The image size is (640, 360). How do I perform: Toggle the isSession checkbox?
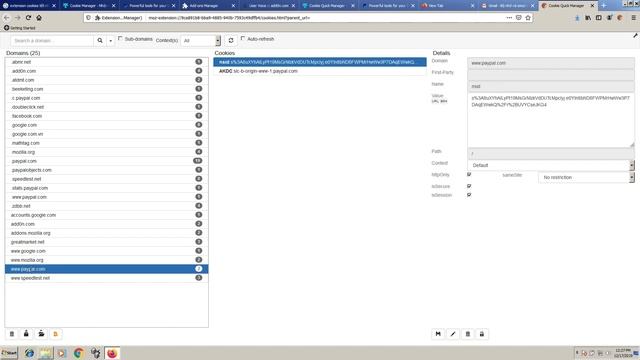click(469, 195)
